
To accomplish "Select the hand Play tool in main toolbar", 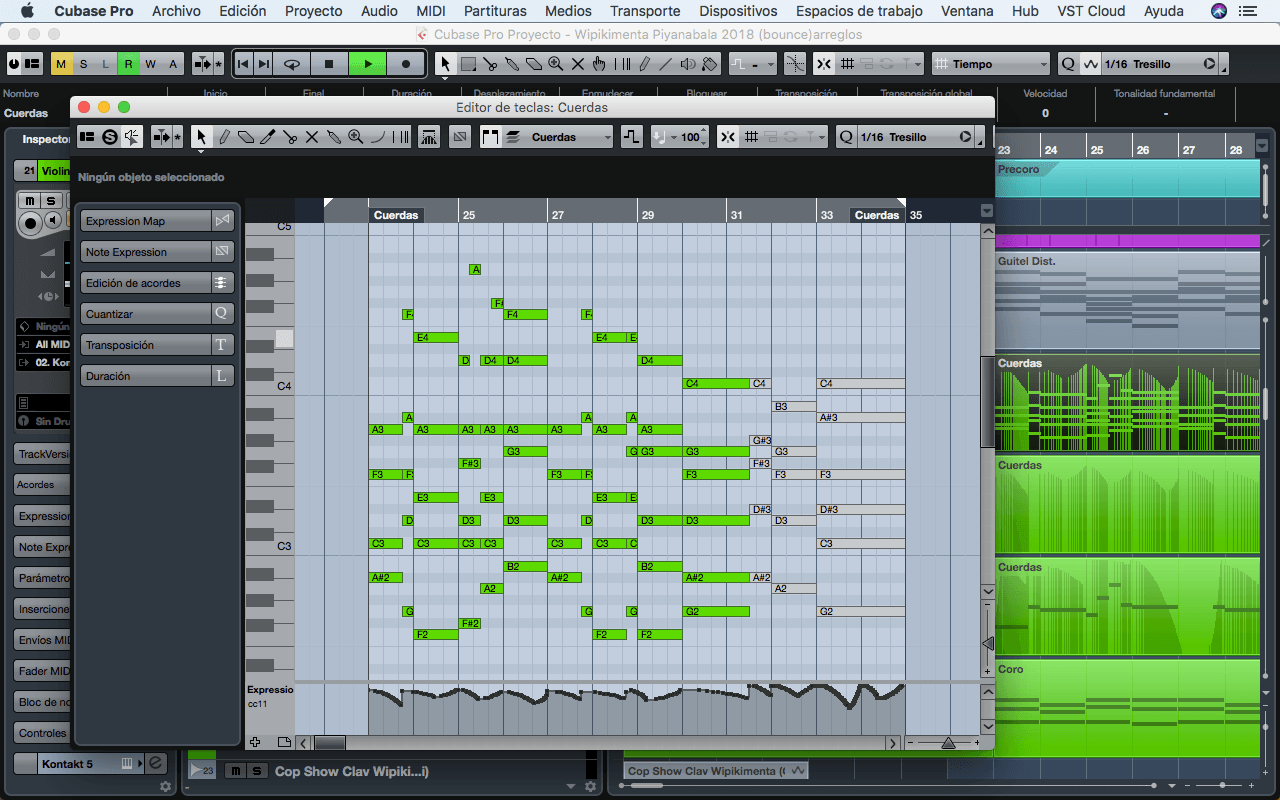I will tap(600, 64).
